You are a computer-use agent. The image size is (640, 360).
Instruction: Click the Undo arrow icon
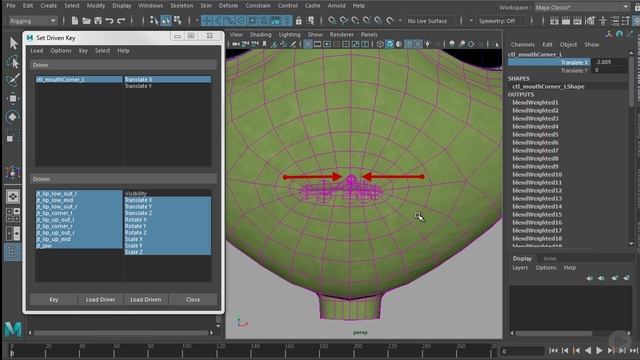(x=109, y=20)
